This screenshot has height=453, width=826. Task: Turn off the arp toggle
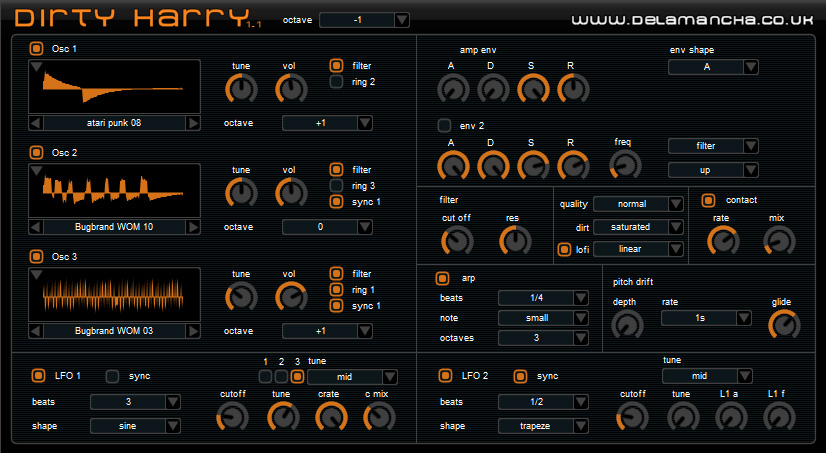(442, 278)
